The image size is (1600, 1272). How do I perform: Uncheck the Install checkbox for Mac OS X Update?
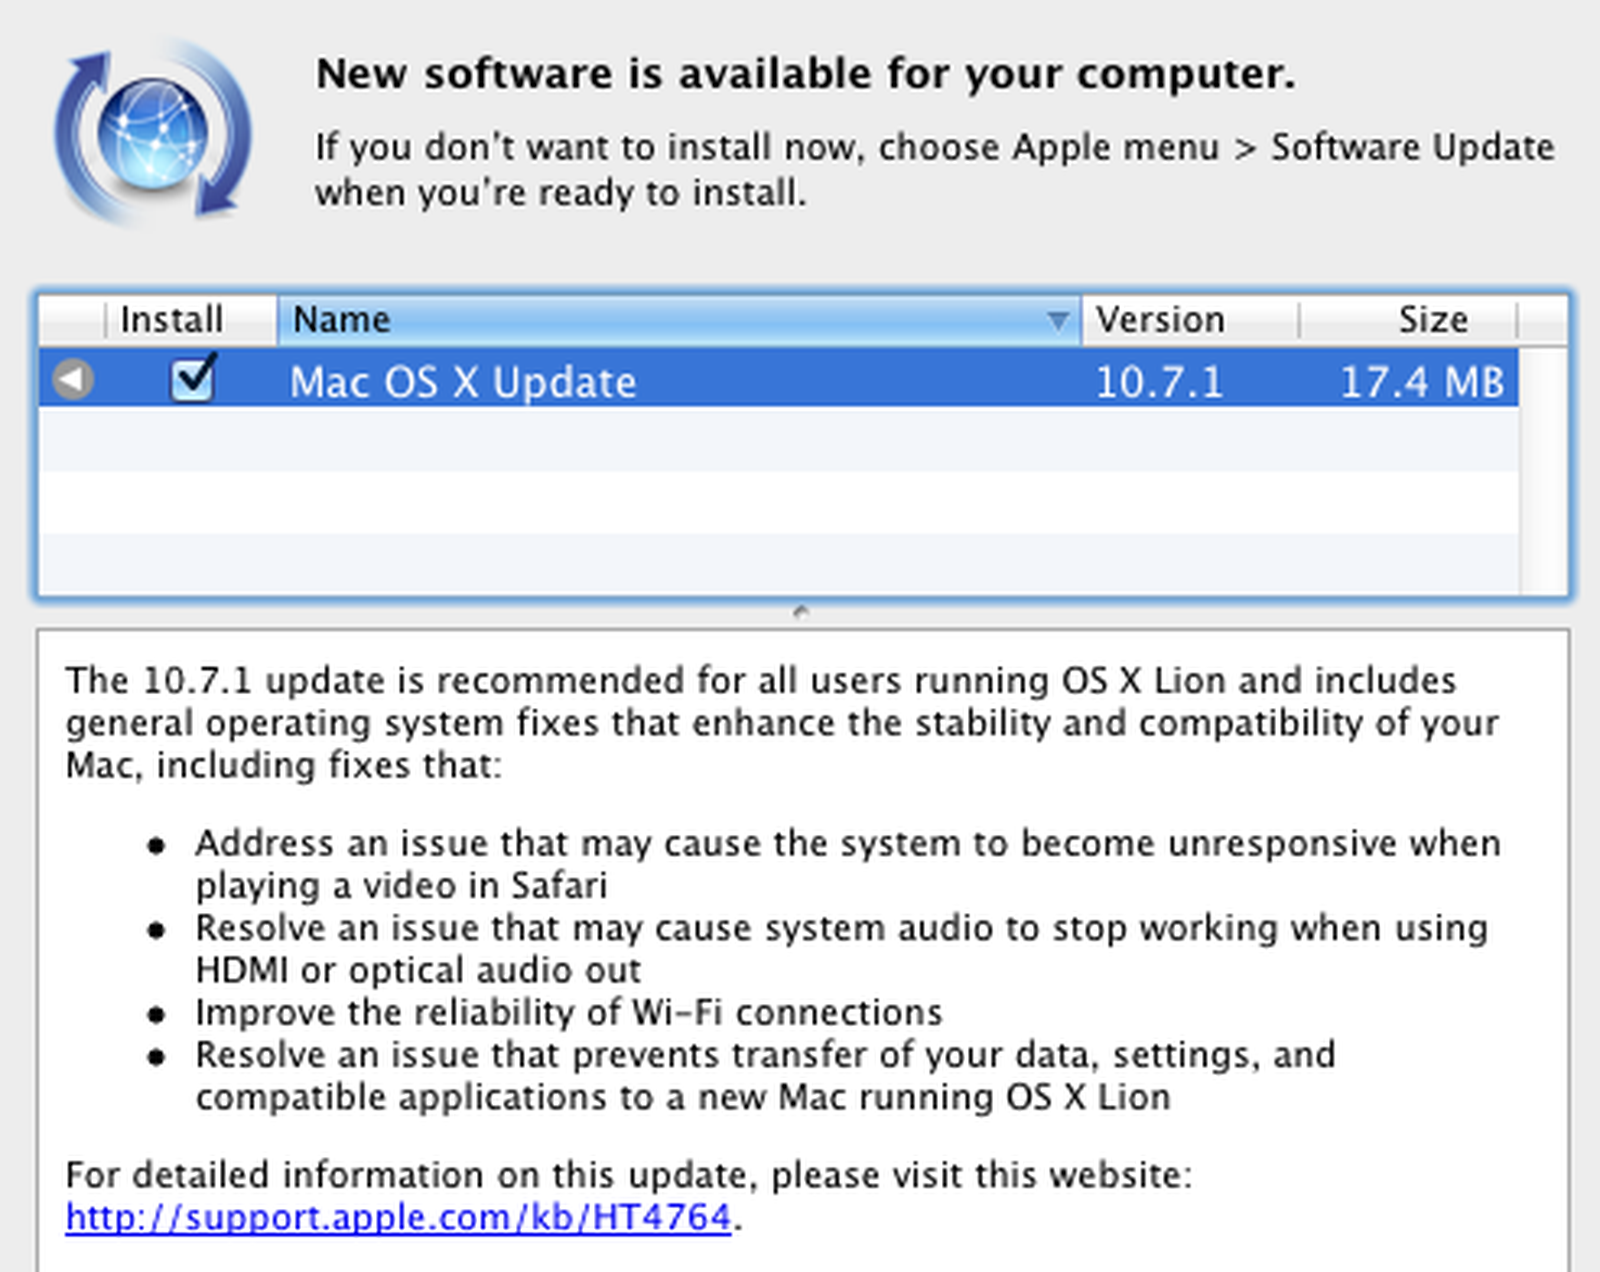[193, 378]
